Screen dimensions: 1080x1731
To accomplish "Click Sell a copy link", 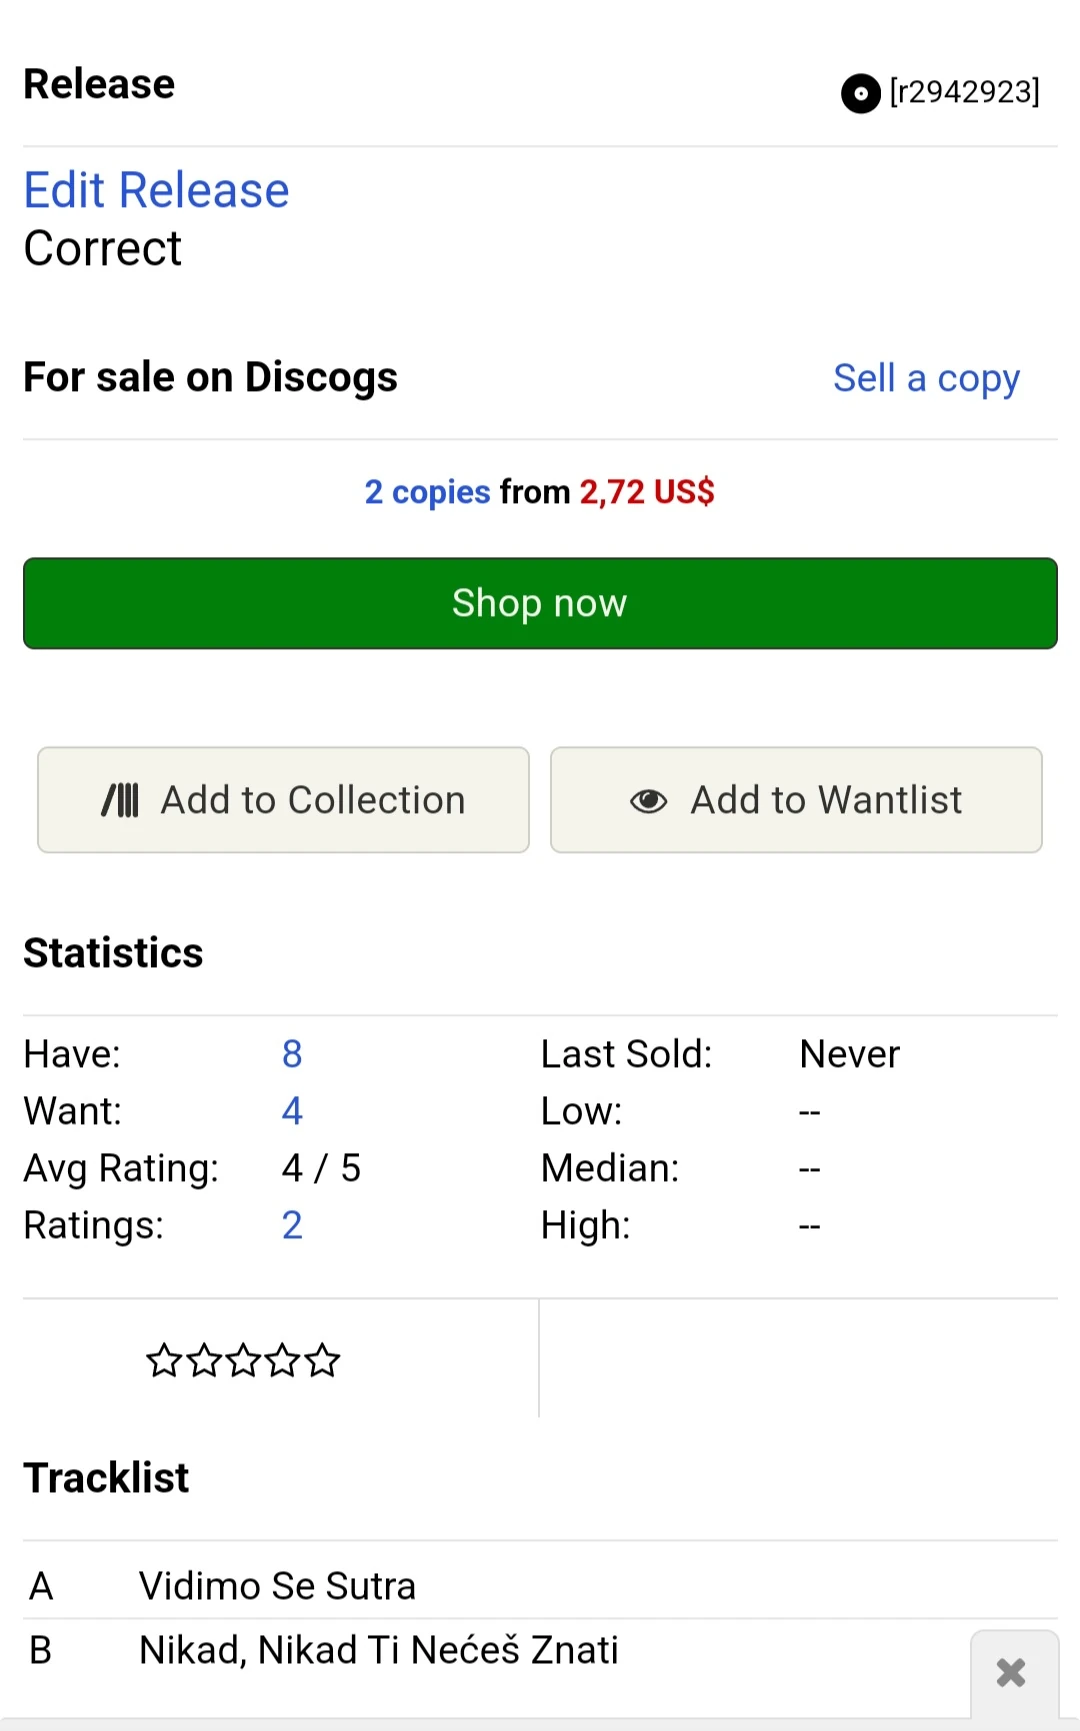I will pos(926,378).
